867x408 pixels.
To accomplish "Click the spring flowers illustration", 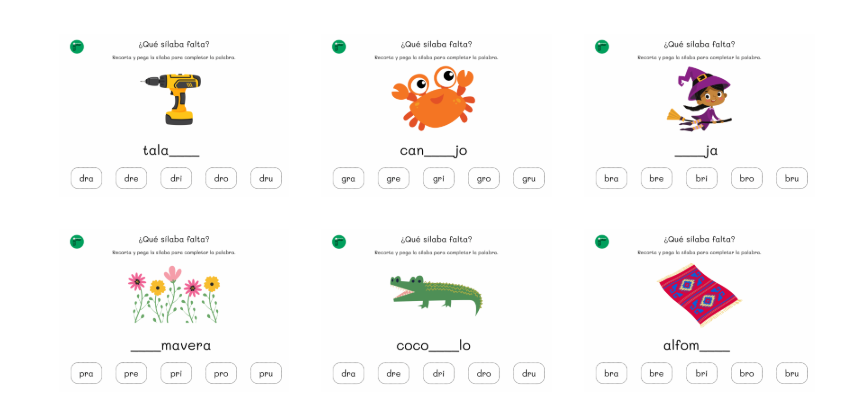I will 174,294.
